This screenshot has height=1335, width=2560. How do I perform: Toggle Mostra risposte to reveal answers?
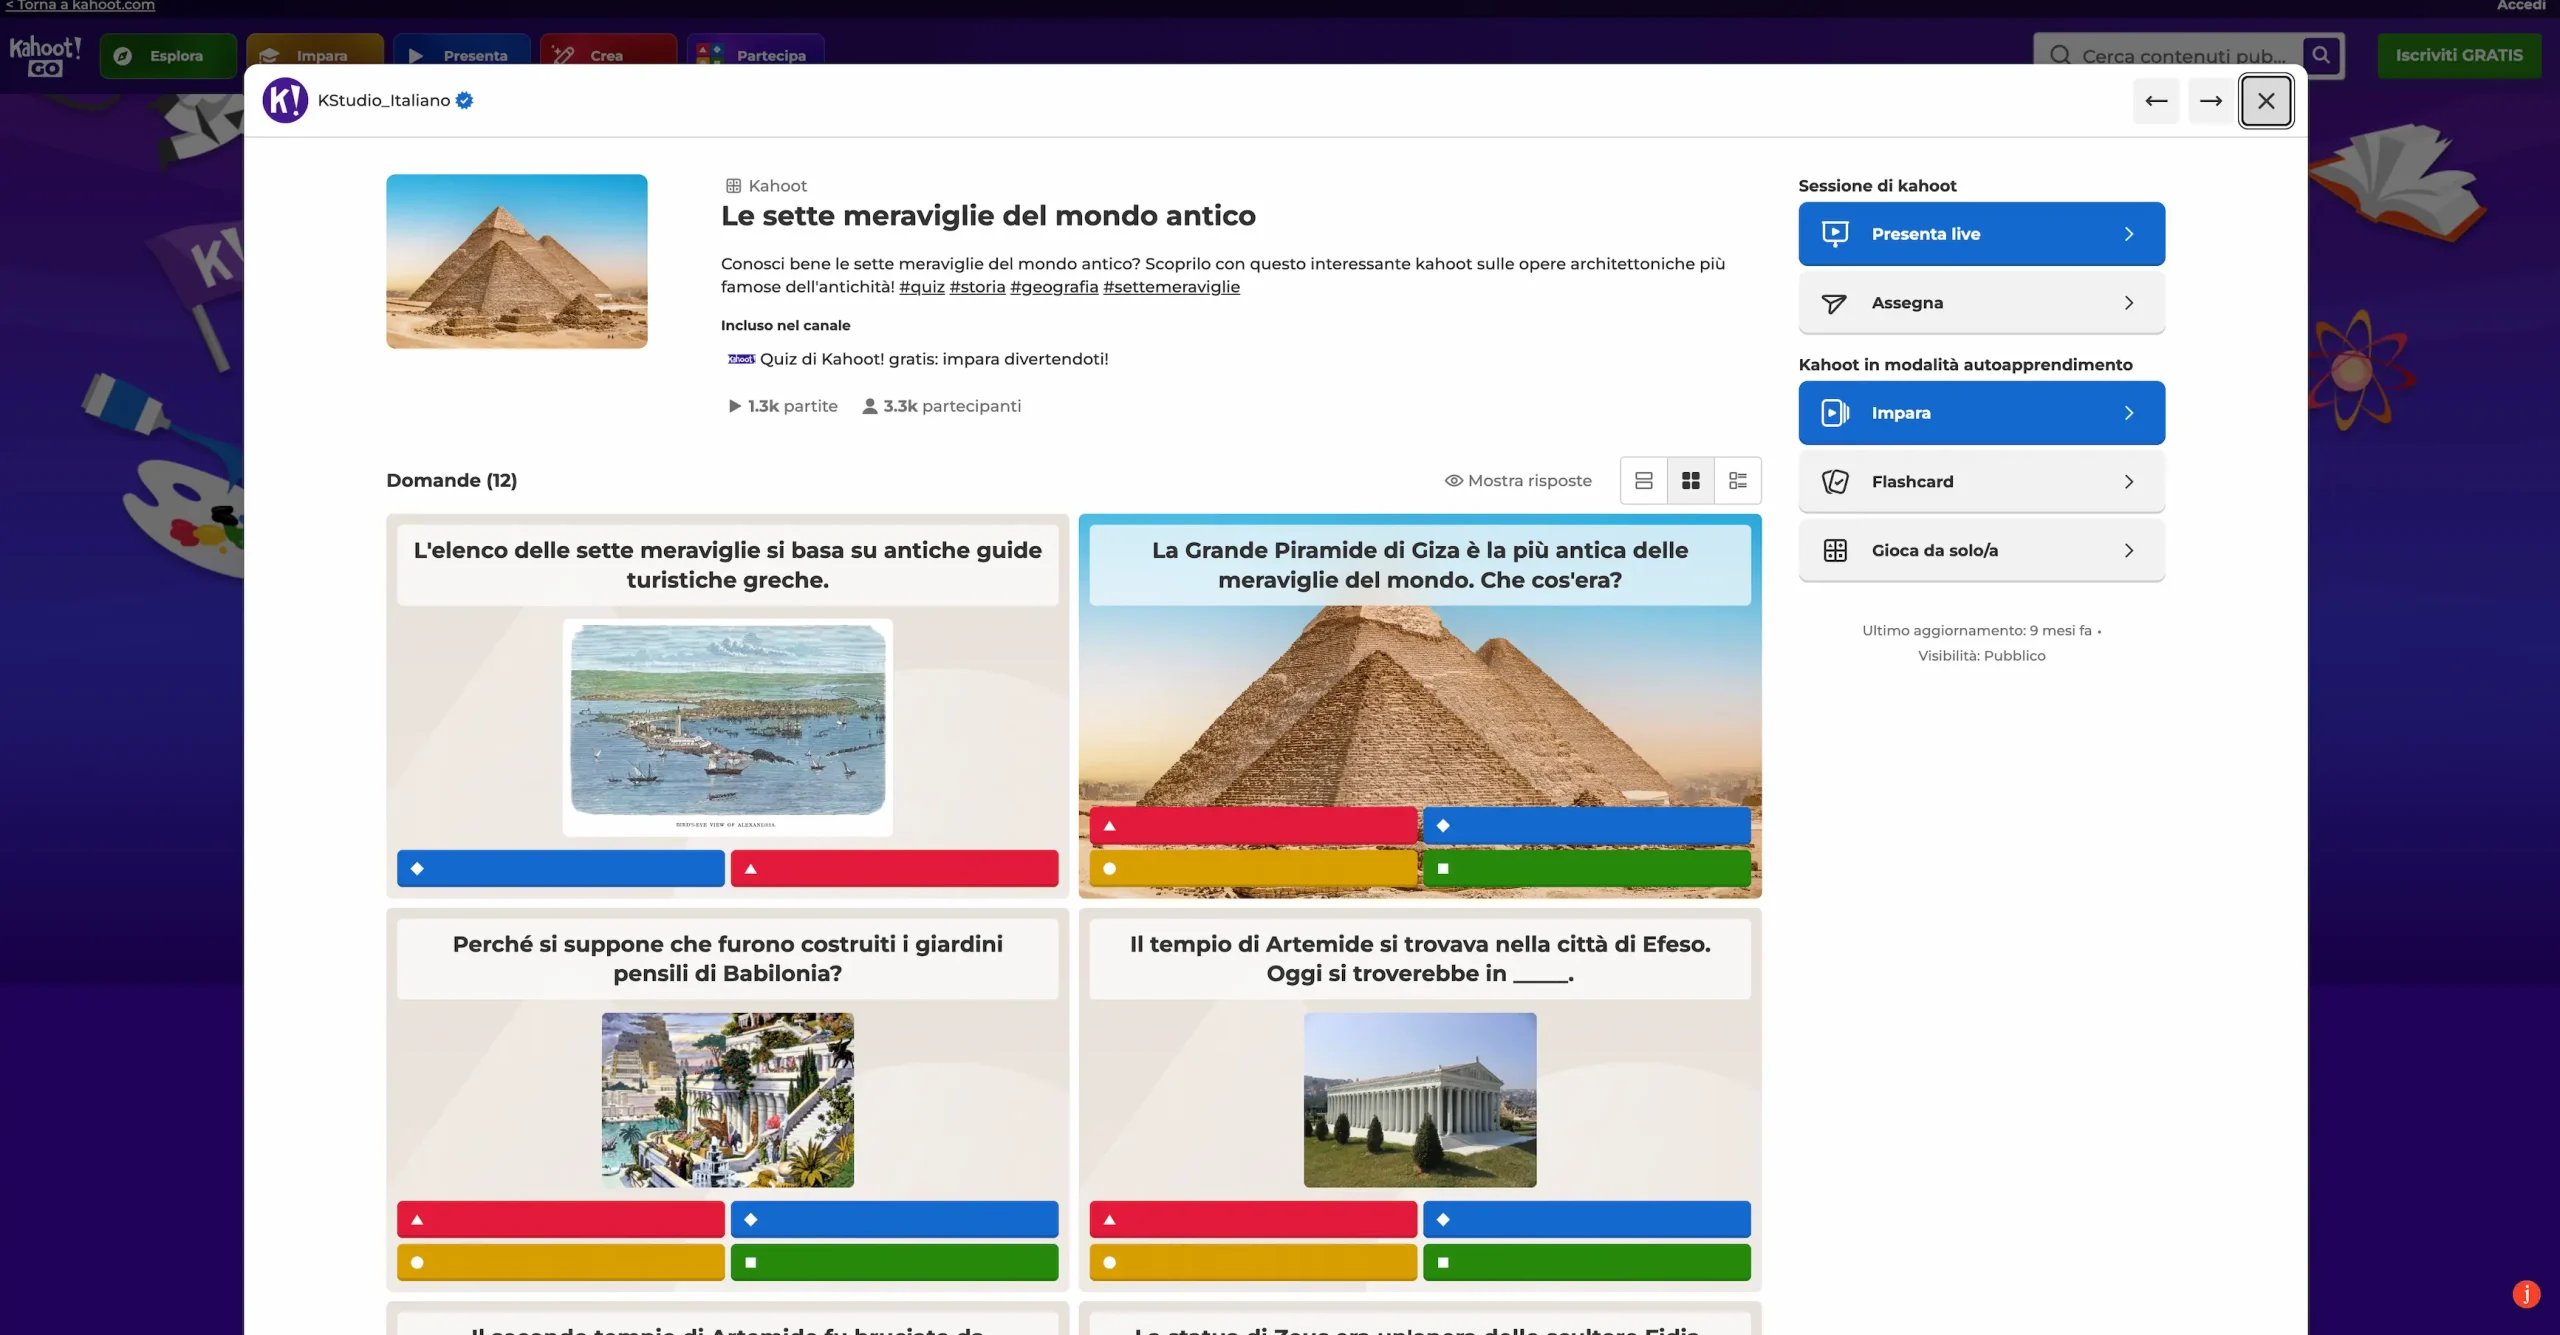coord(1518,481)
